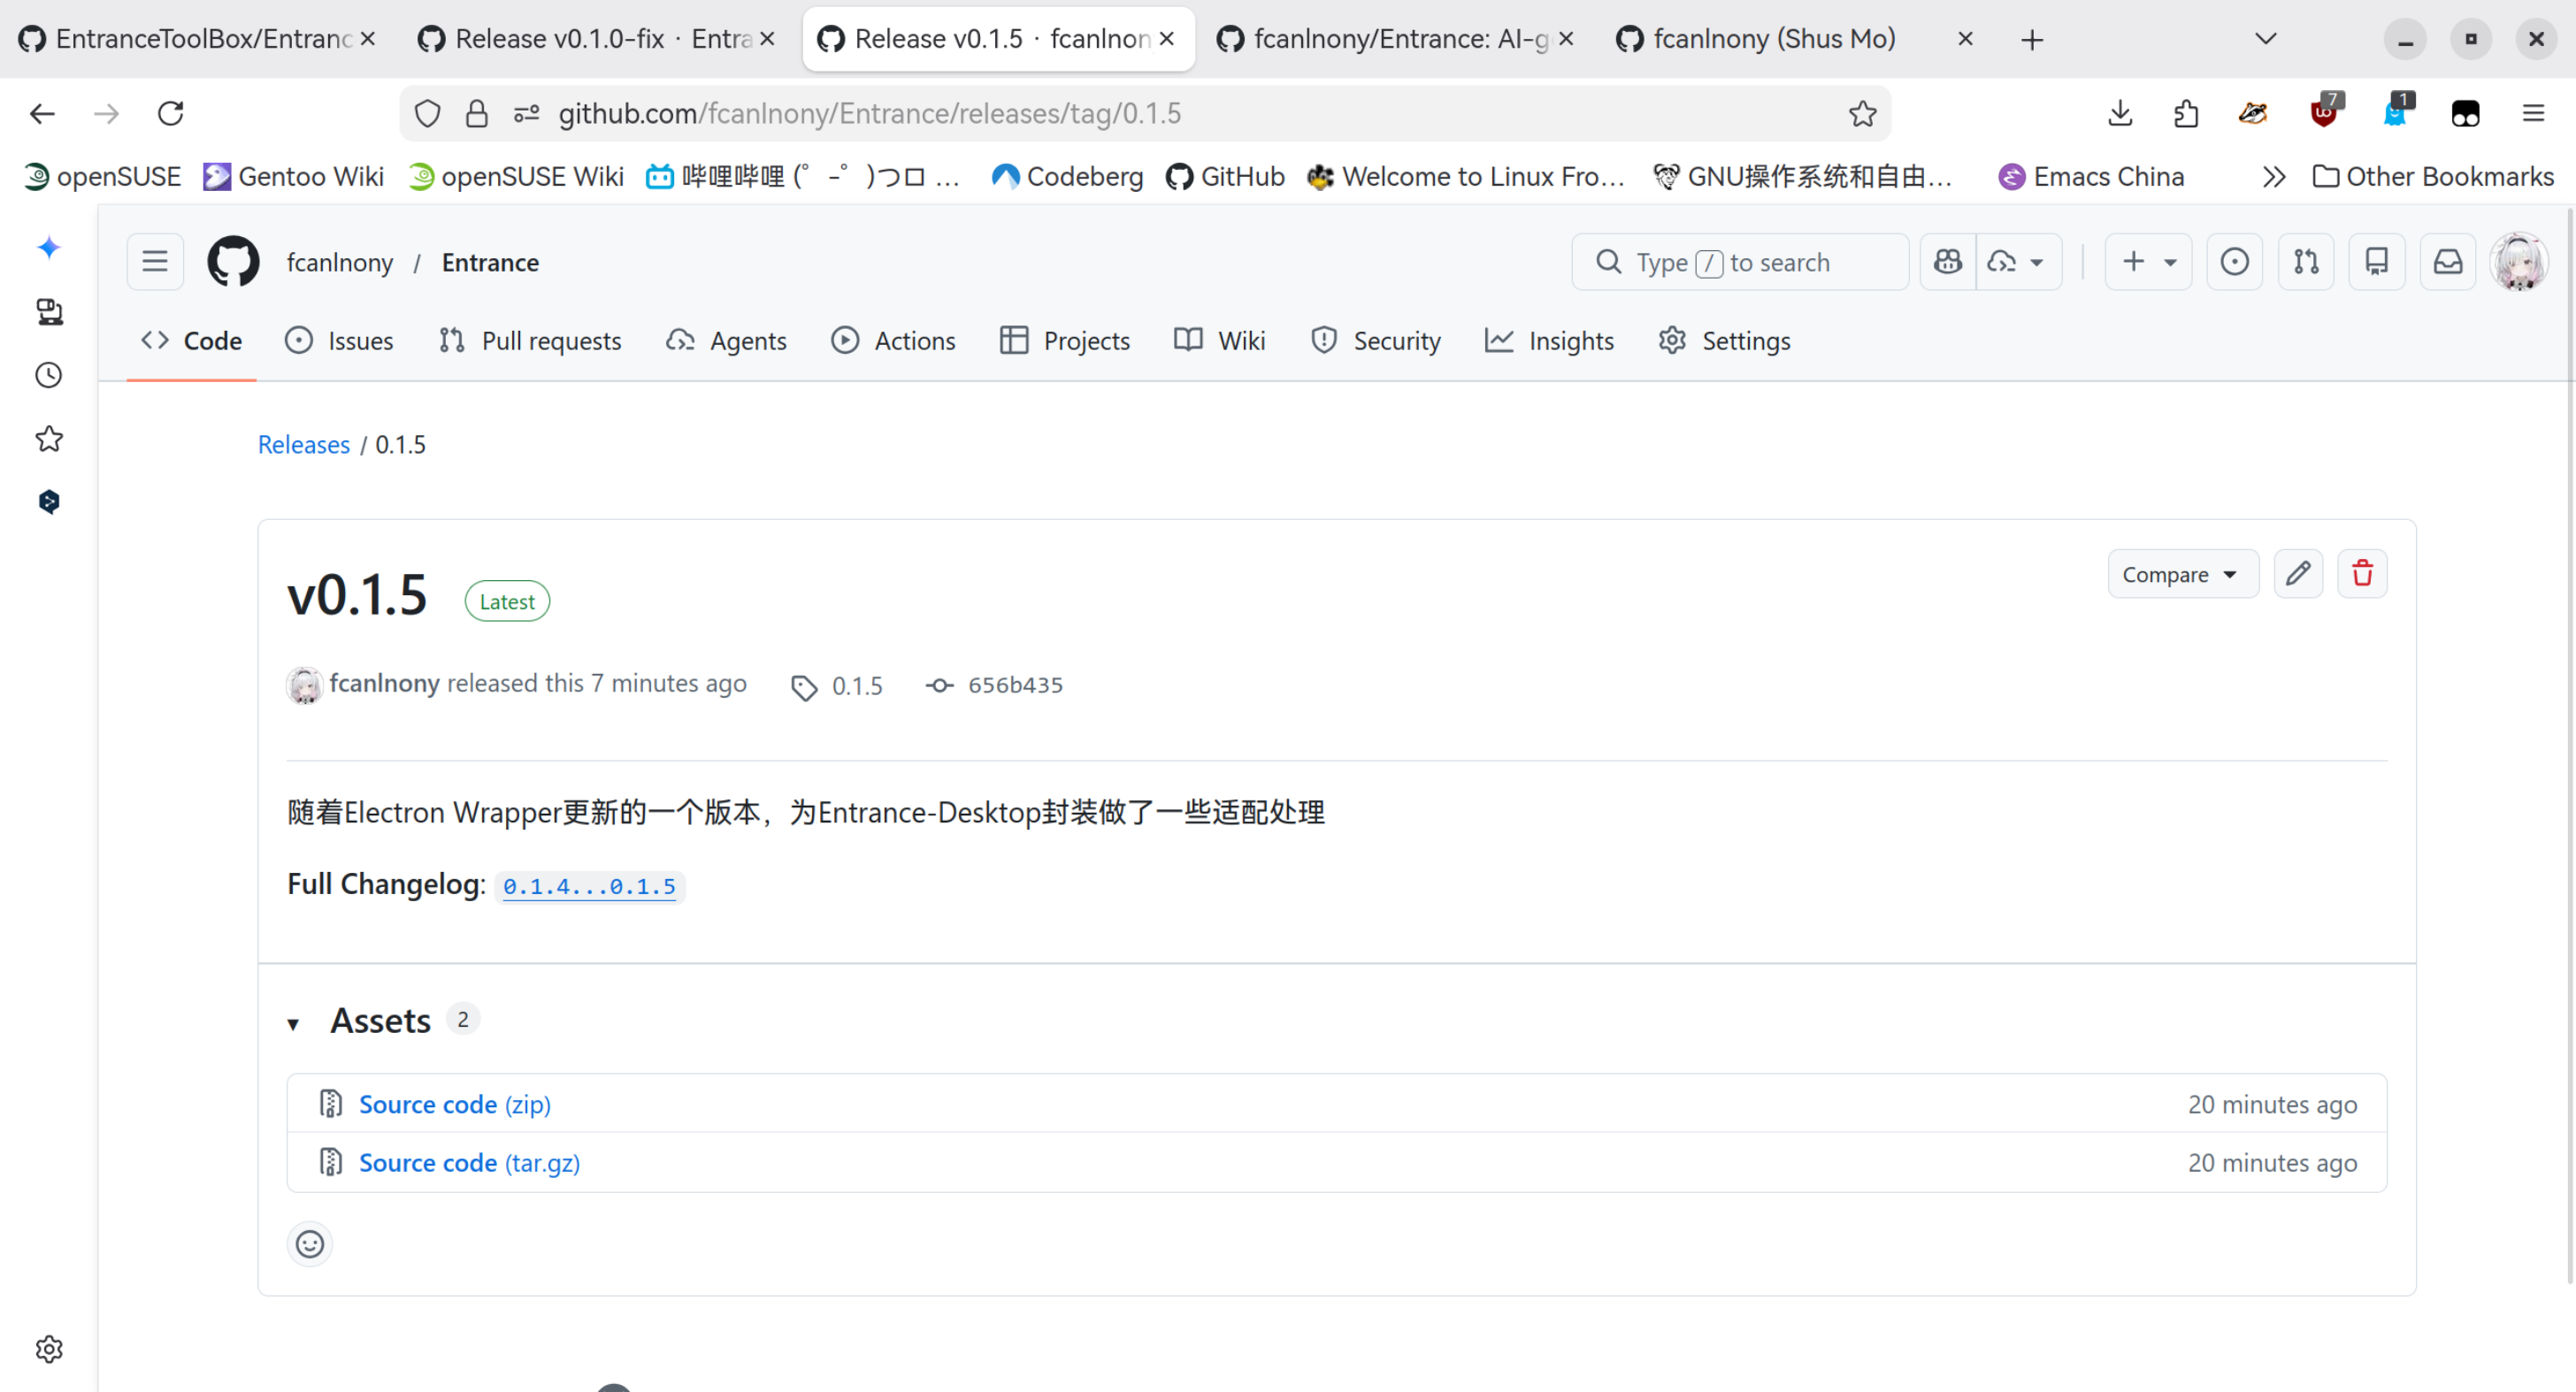Switch to fcanlnony (Shus Mo) browser tab
The height and width of the screenshot is (1392, 2576).
point(1795,39)
